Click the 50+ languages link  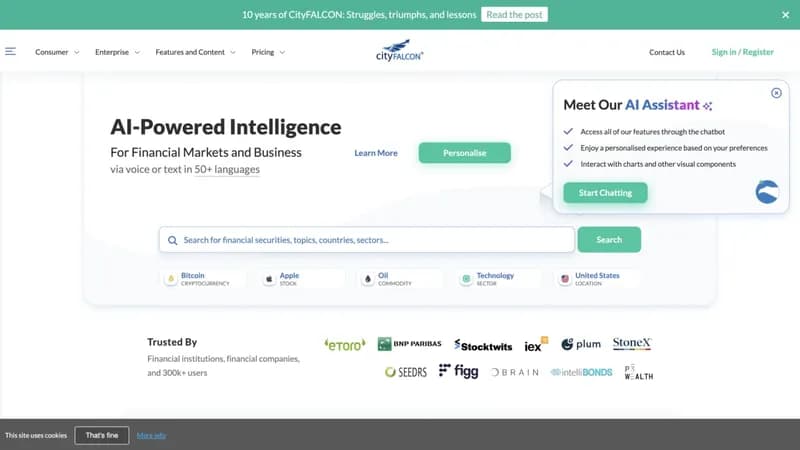[x=227, y=169]
